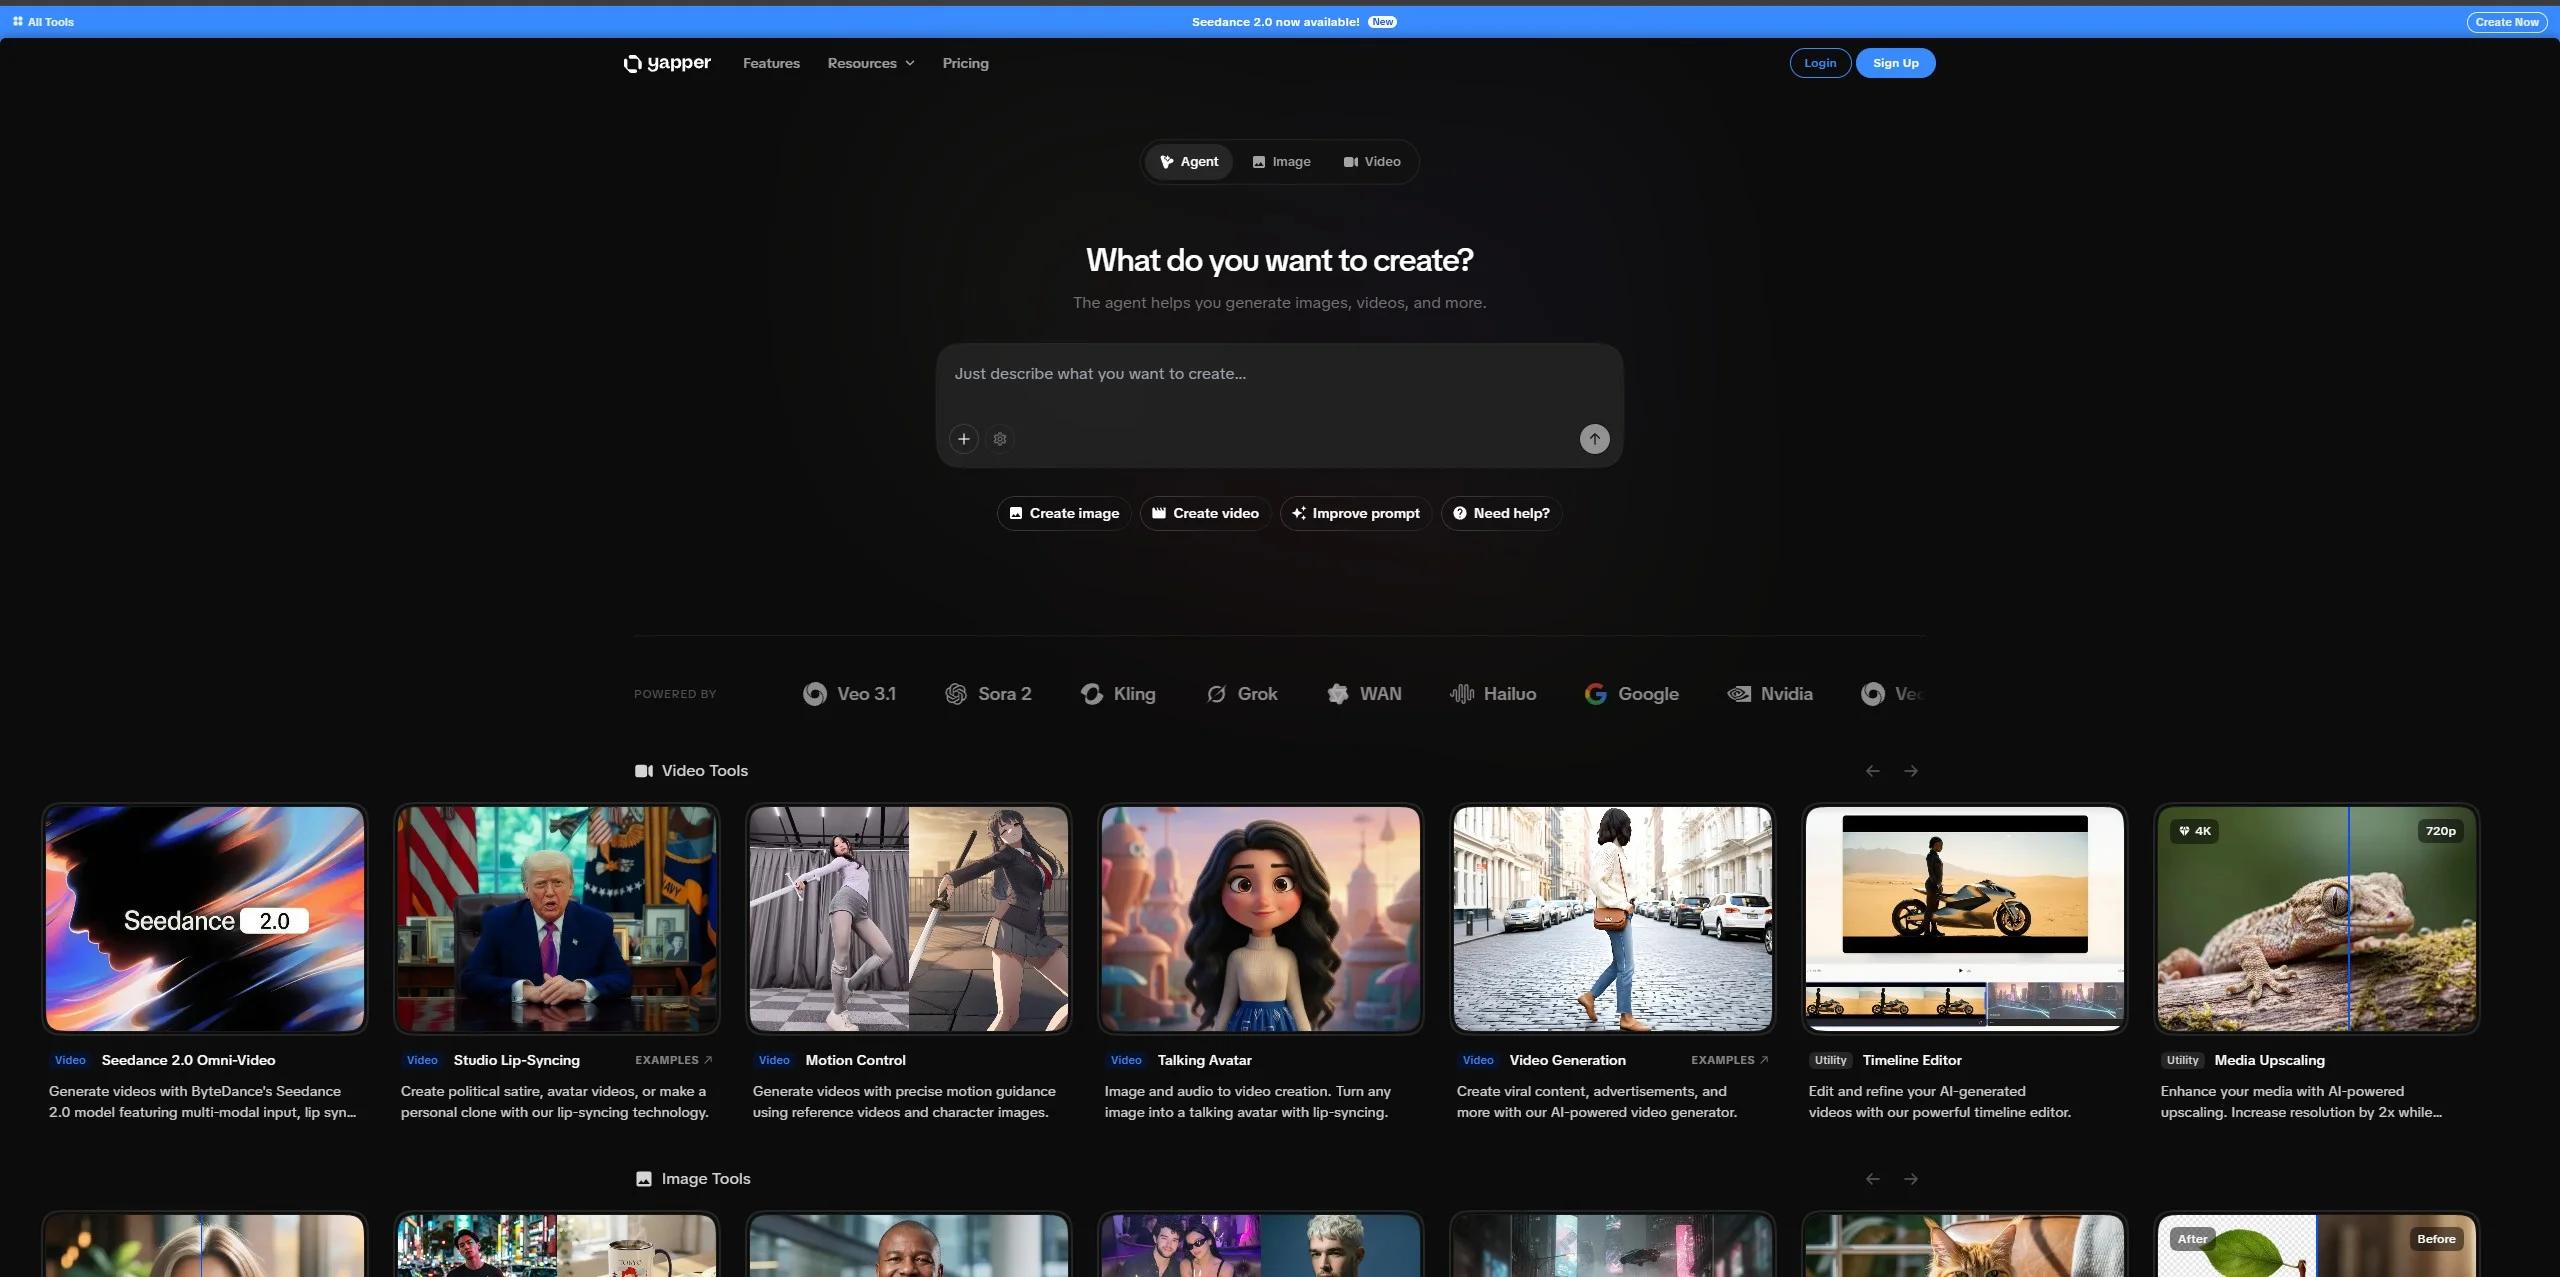Click the Video Tools camera icon
This screenshot has height=1277, width=2560.
pyautogui.click(x=644, y=771)
